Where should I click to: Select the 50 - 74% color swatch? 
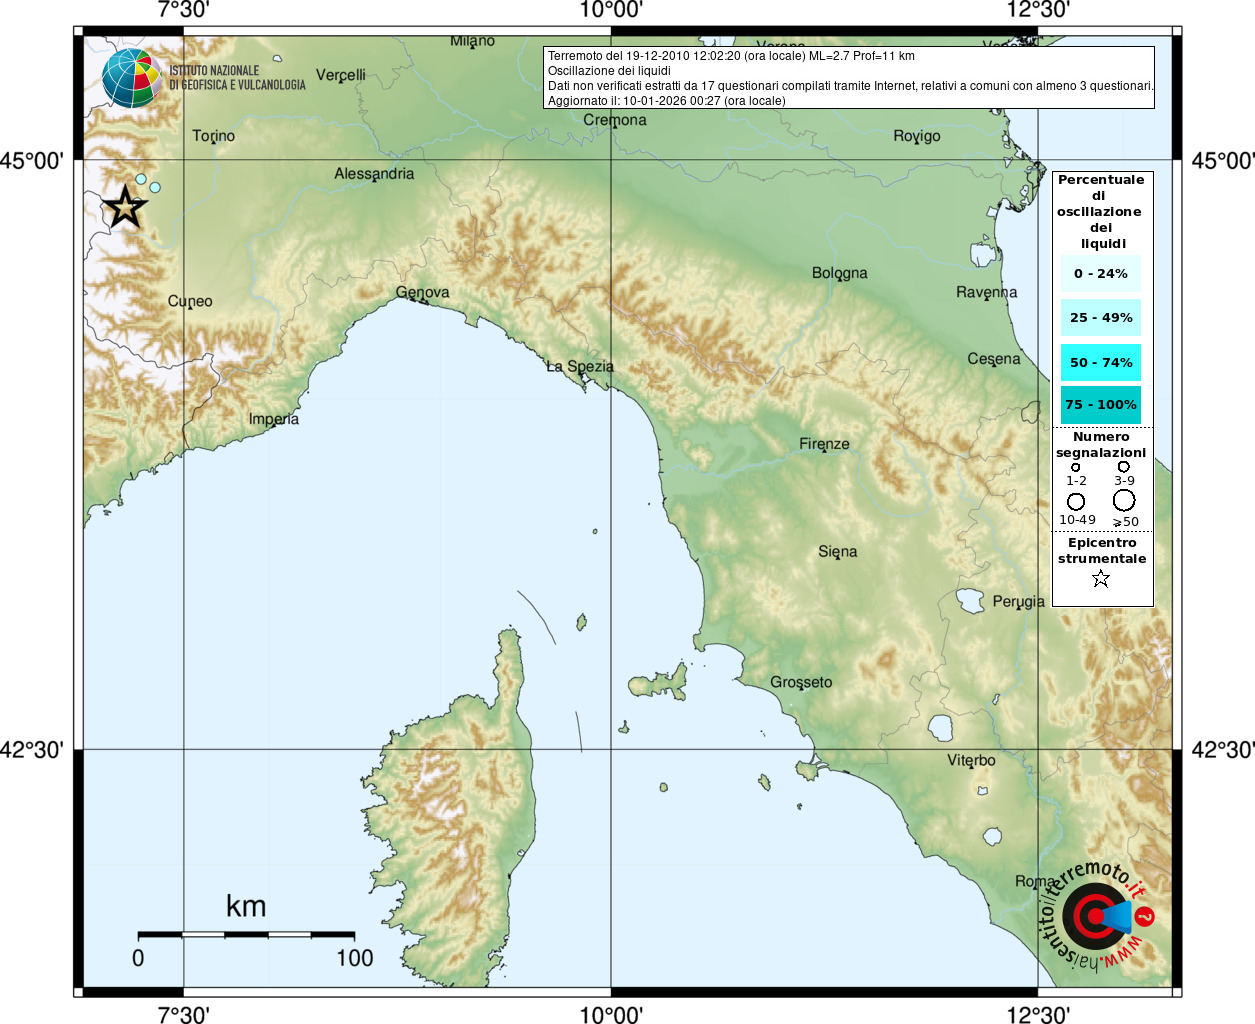(1101, 362)
